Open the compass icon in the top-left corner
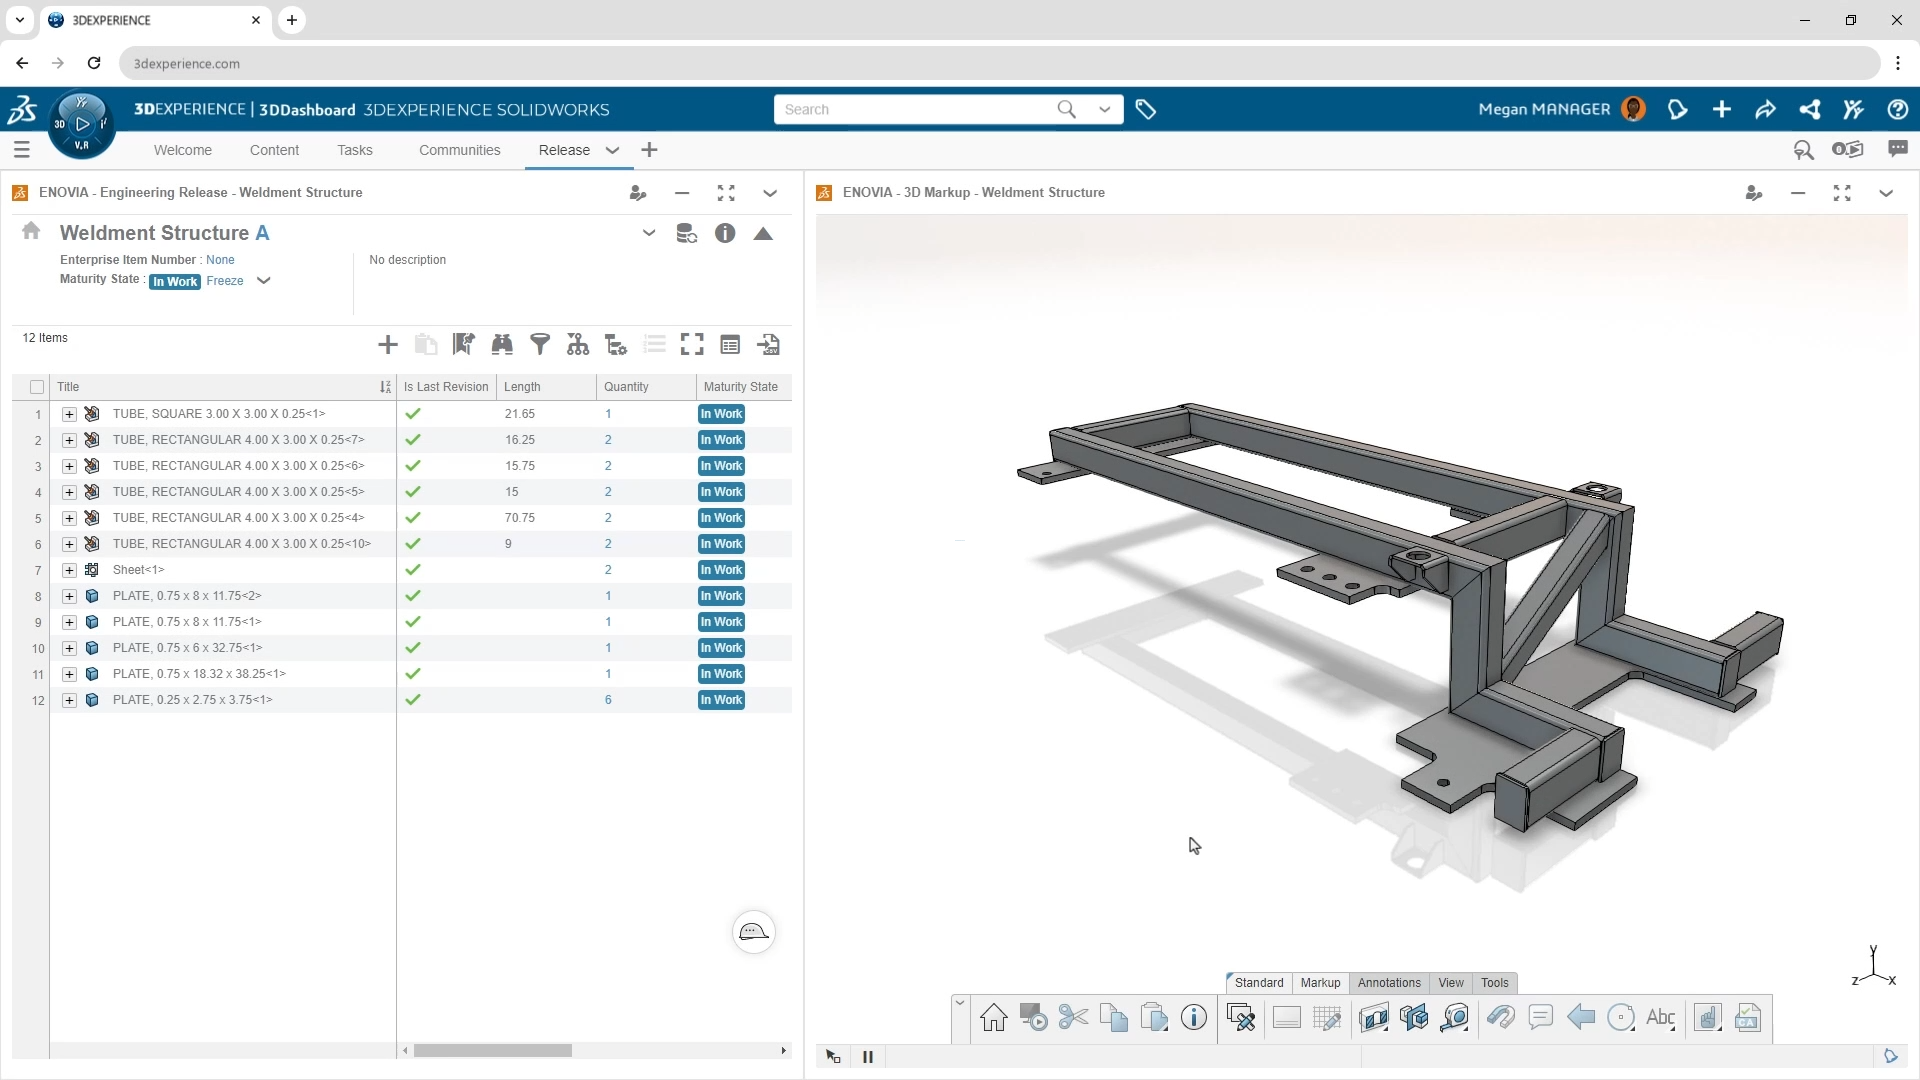 82,125
